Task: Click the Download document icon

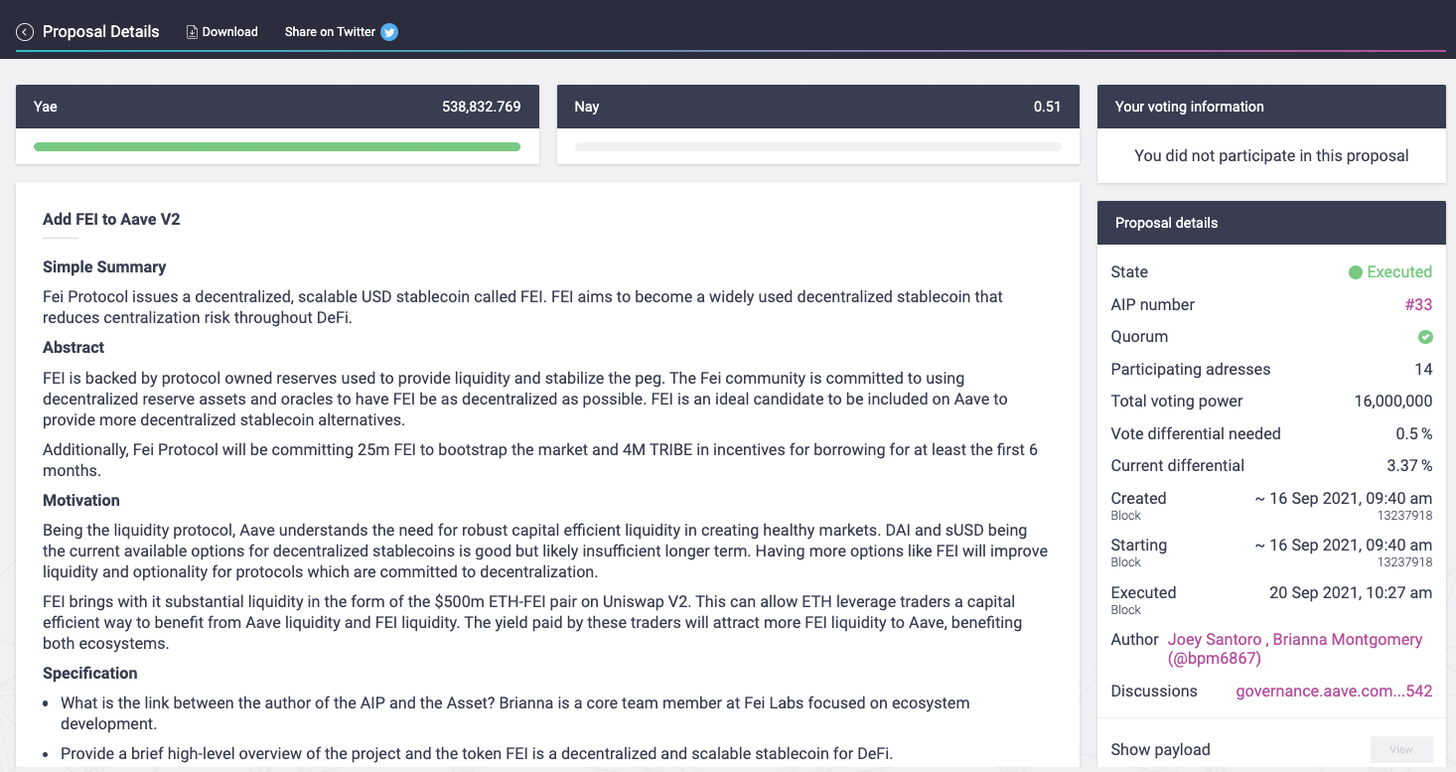Action: click(x=192, y=32)
